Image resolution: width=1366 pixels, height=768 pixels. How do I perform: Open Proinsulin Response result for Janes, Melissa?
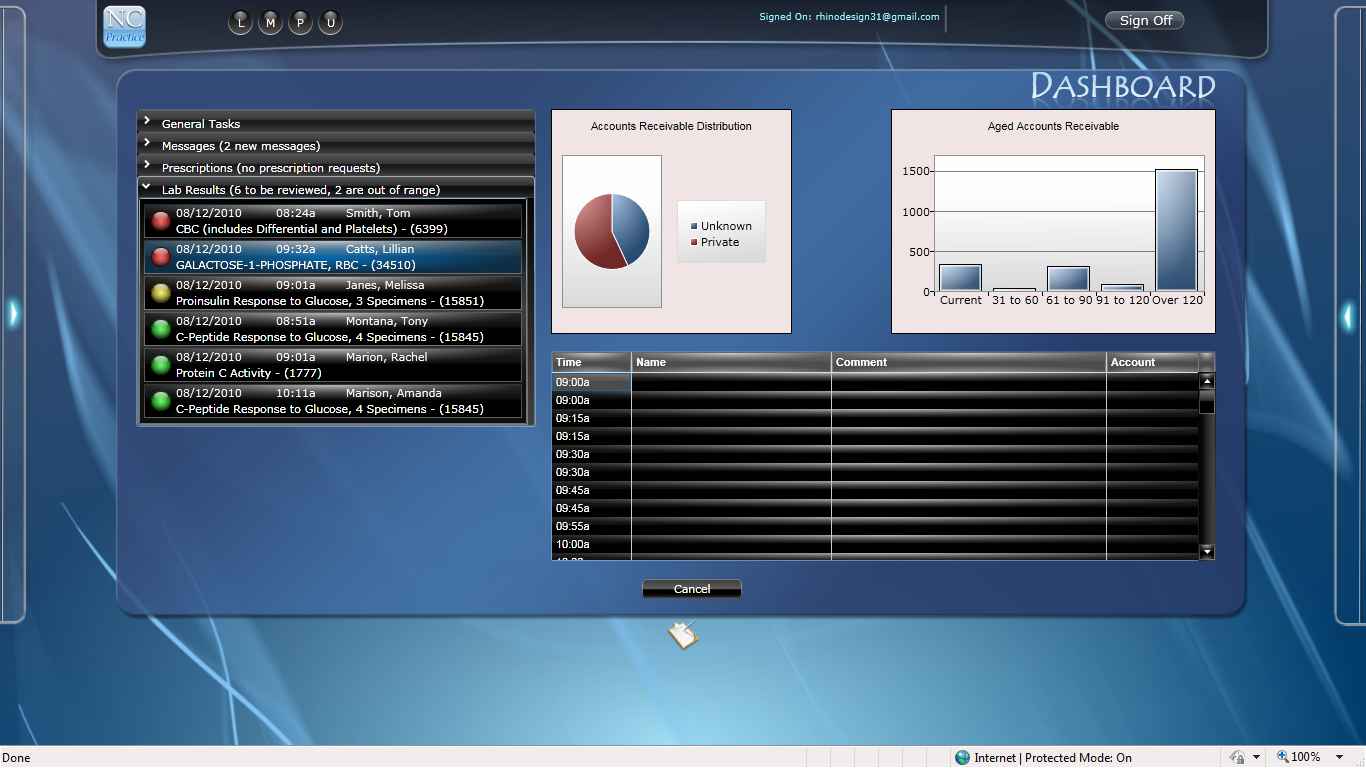333,293
